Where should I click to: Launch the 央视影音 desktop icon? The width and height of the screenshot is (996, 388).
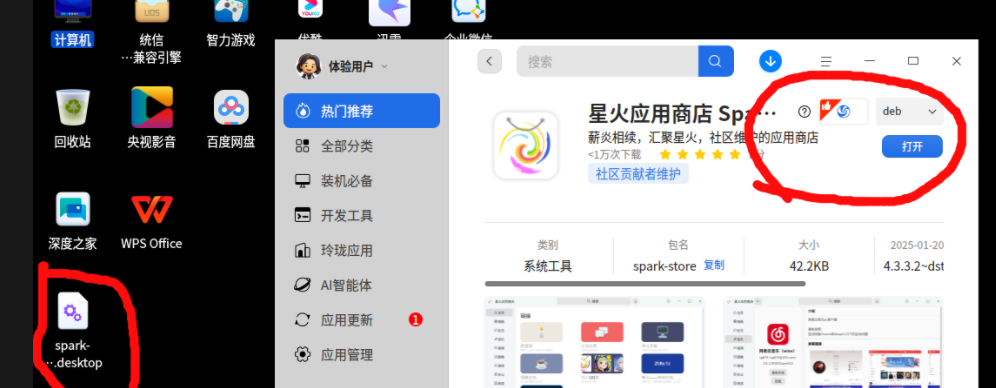151,119
